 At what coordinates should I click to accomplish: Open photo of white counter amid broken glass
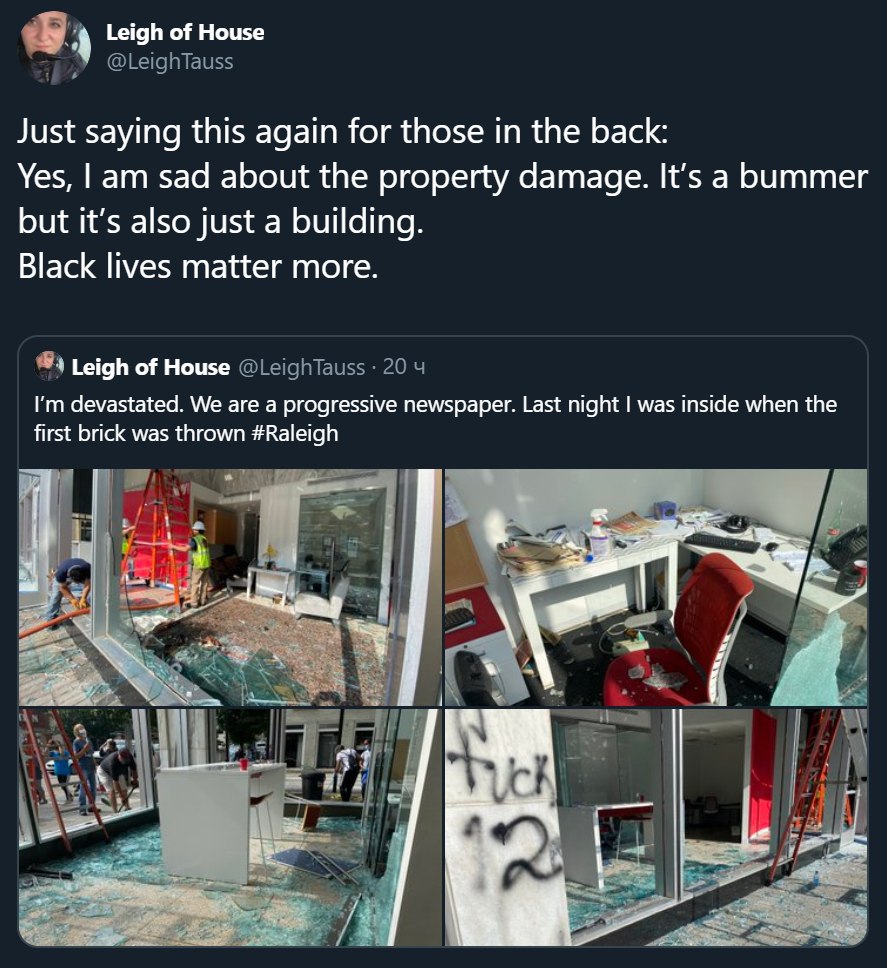click(230, 827)
